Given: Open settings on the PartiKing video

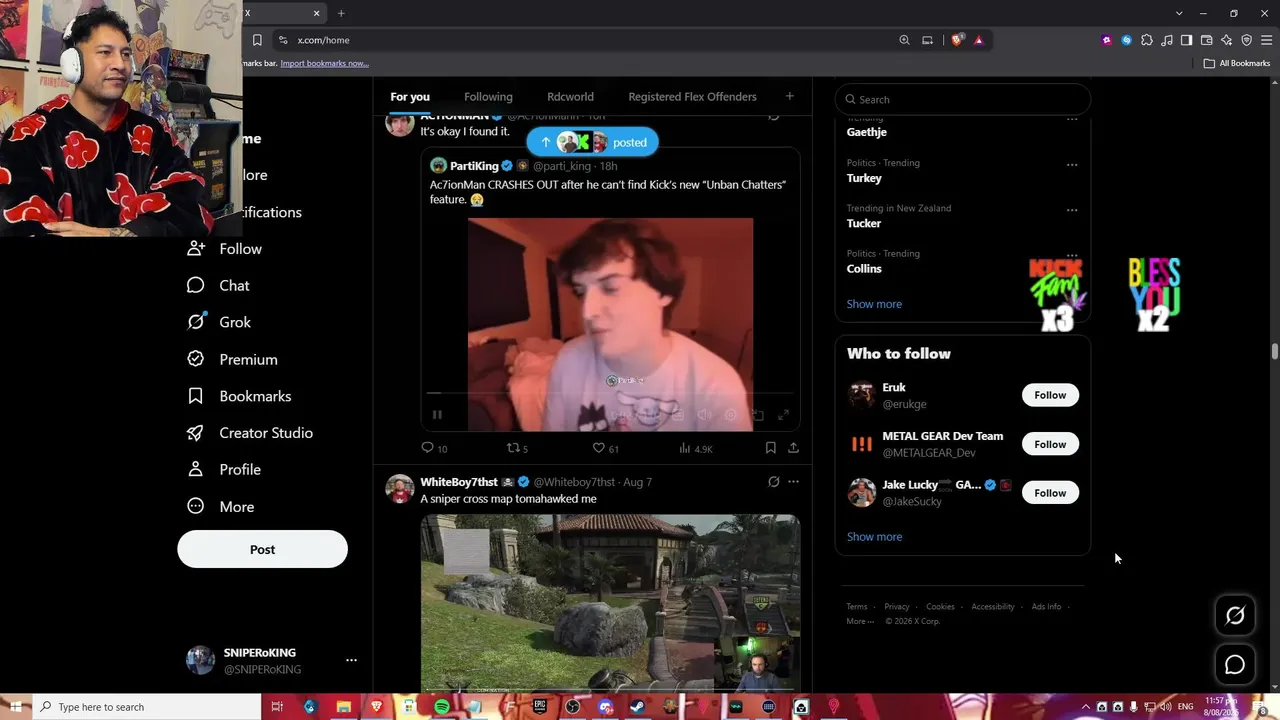Looking at the screenshot, I should point(731,415).
